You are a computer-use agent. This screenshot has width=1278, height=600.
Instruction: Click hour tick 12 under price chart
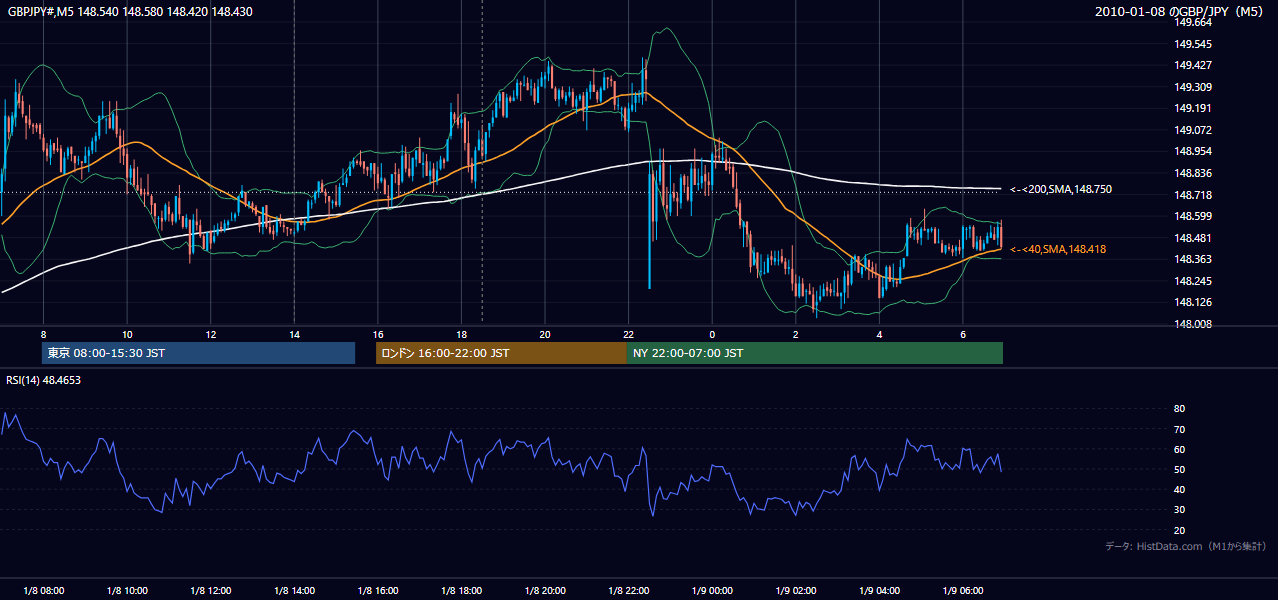[210, 334]
